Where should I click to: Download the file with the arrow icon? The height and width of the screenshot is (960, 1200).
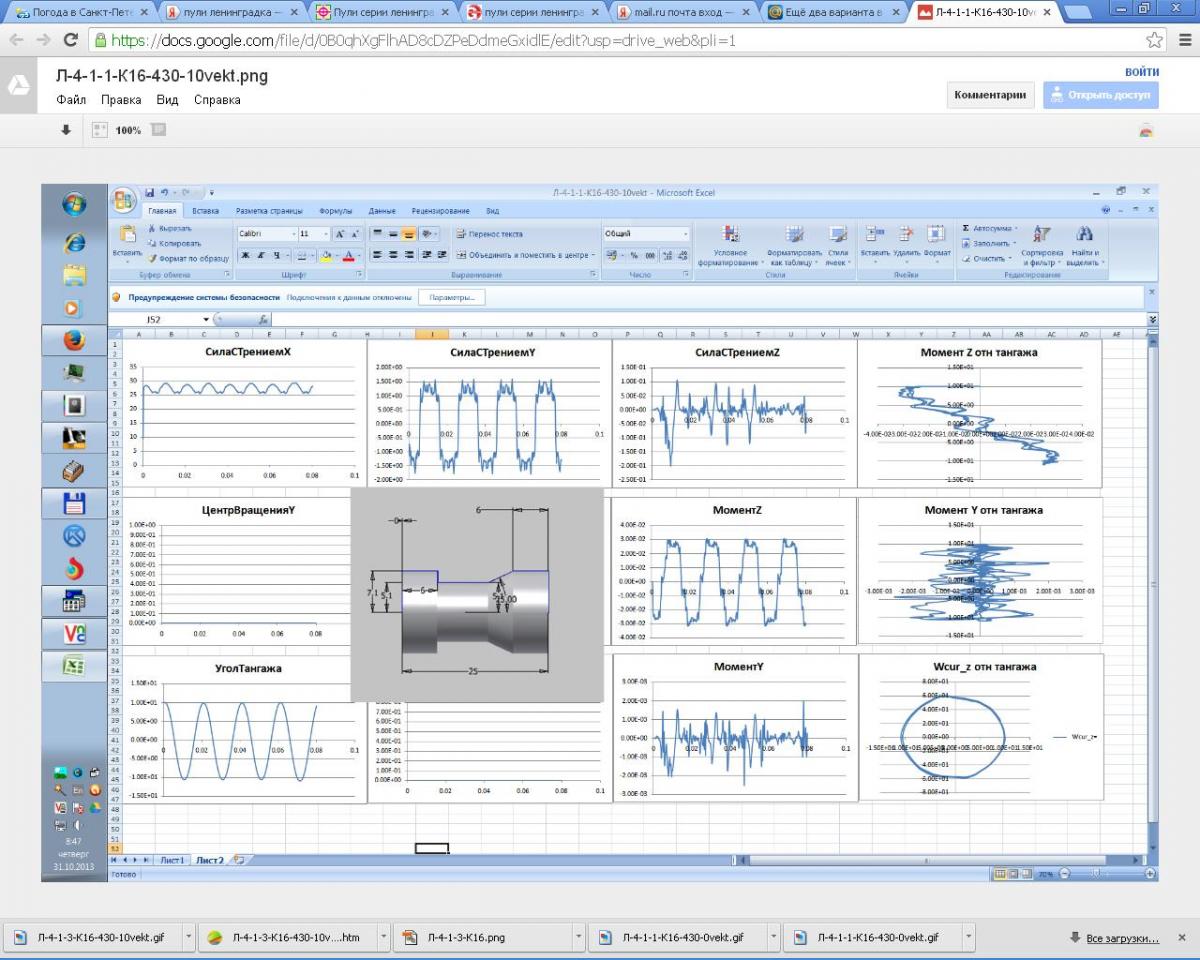pos(66,130)
